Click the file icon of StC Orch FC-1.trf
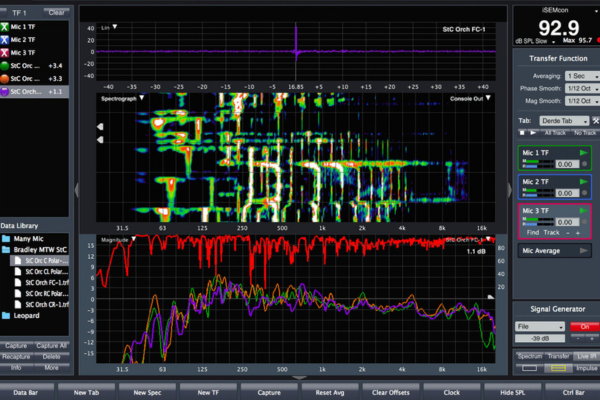 (x=18, y=282)
